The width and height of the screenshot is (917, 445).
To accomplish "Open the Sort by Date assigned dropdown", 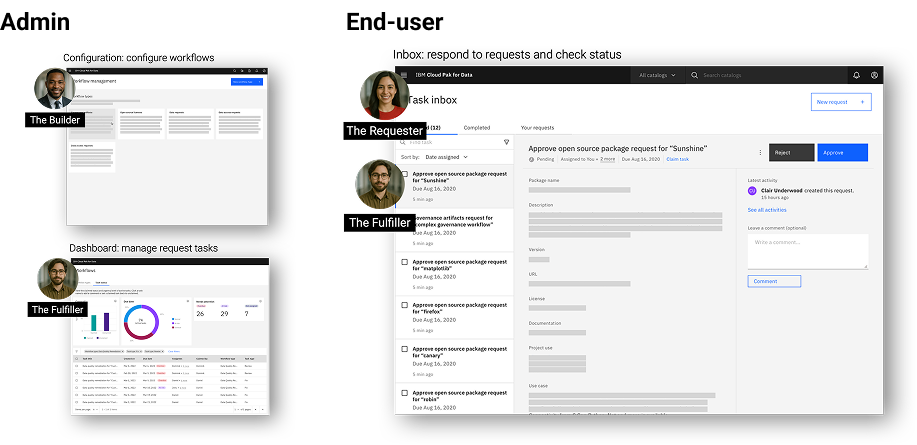I will (446, 157).
